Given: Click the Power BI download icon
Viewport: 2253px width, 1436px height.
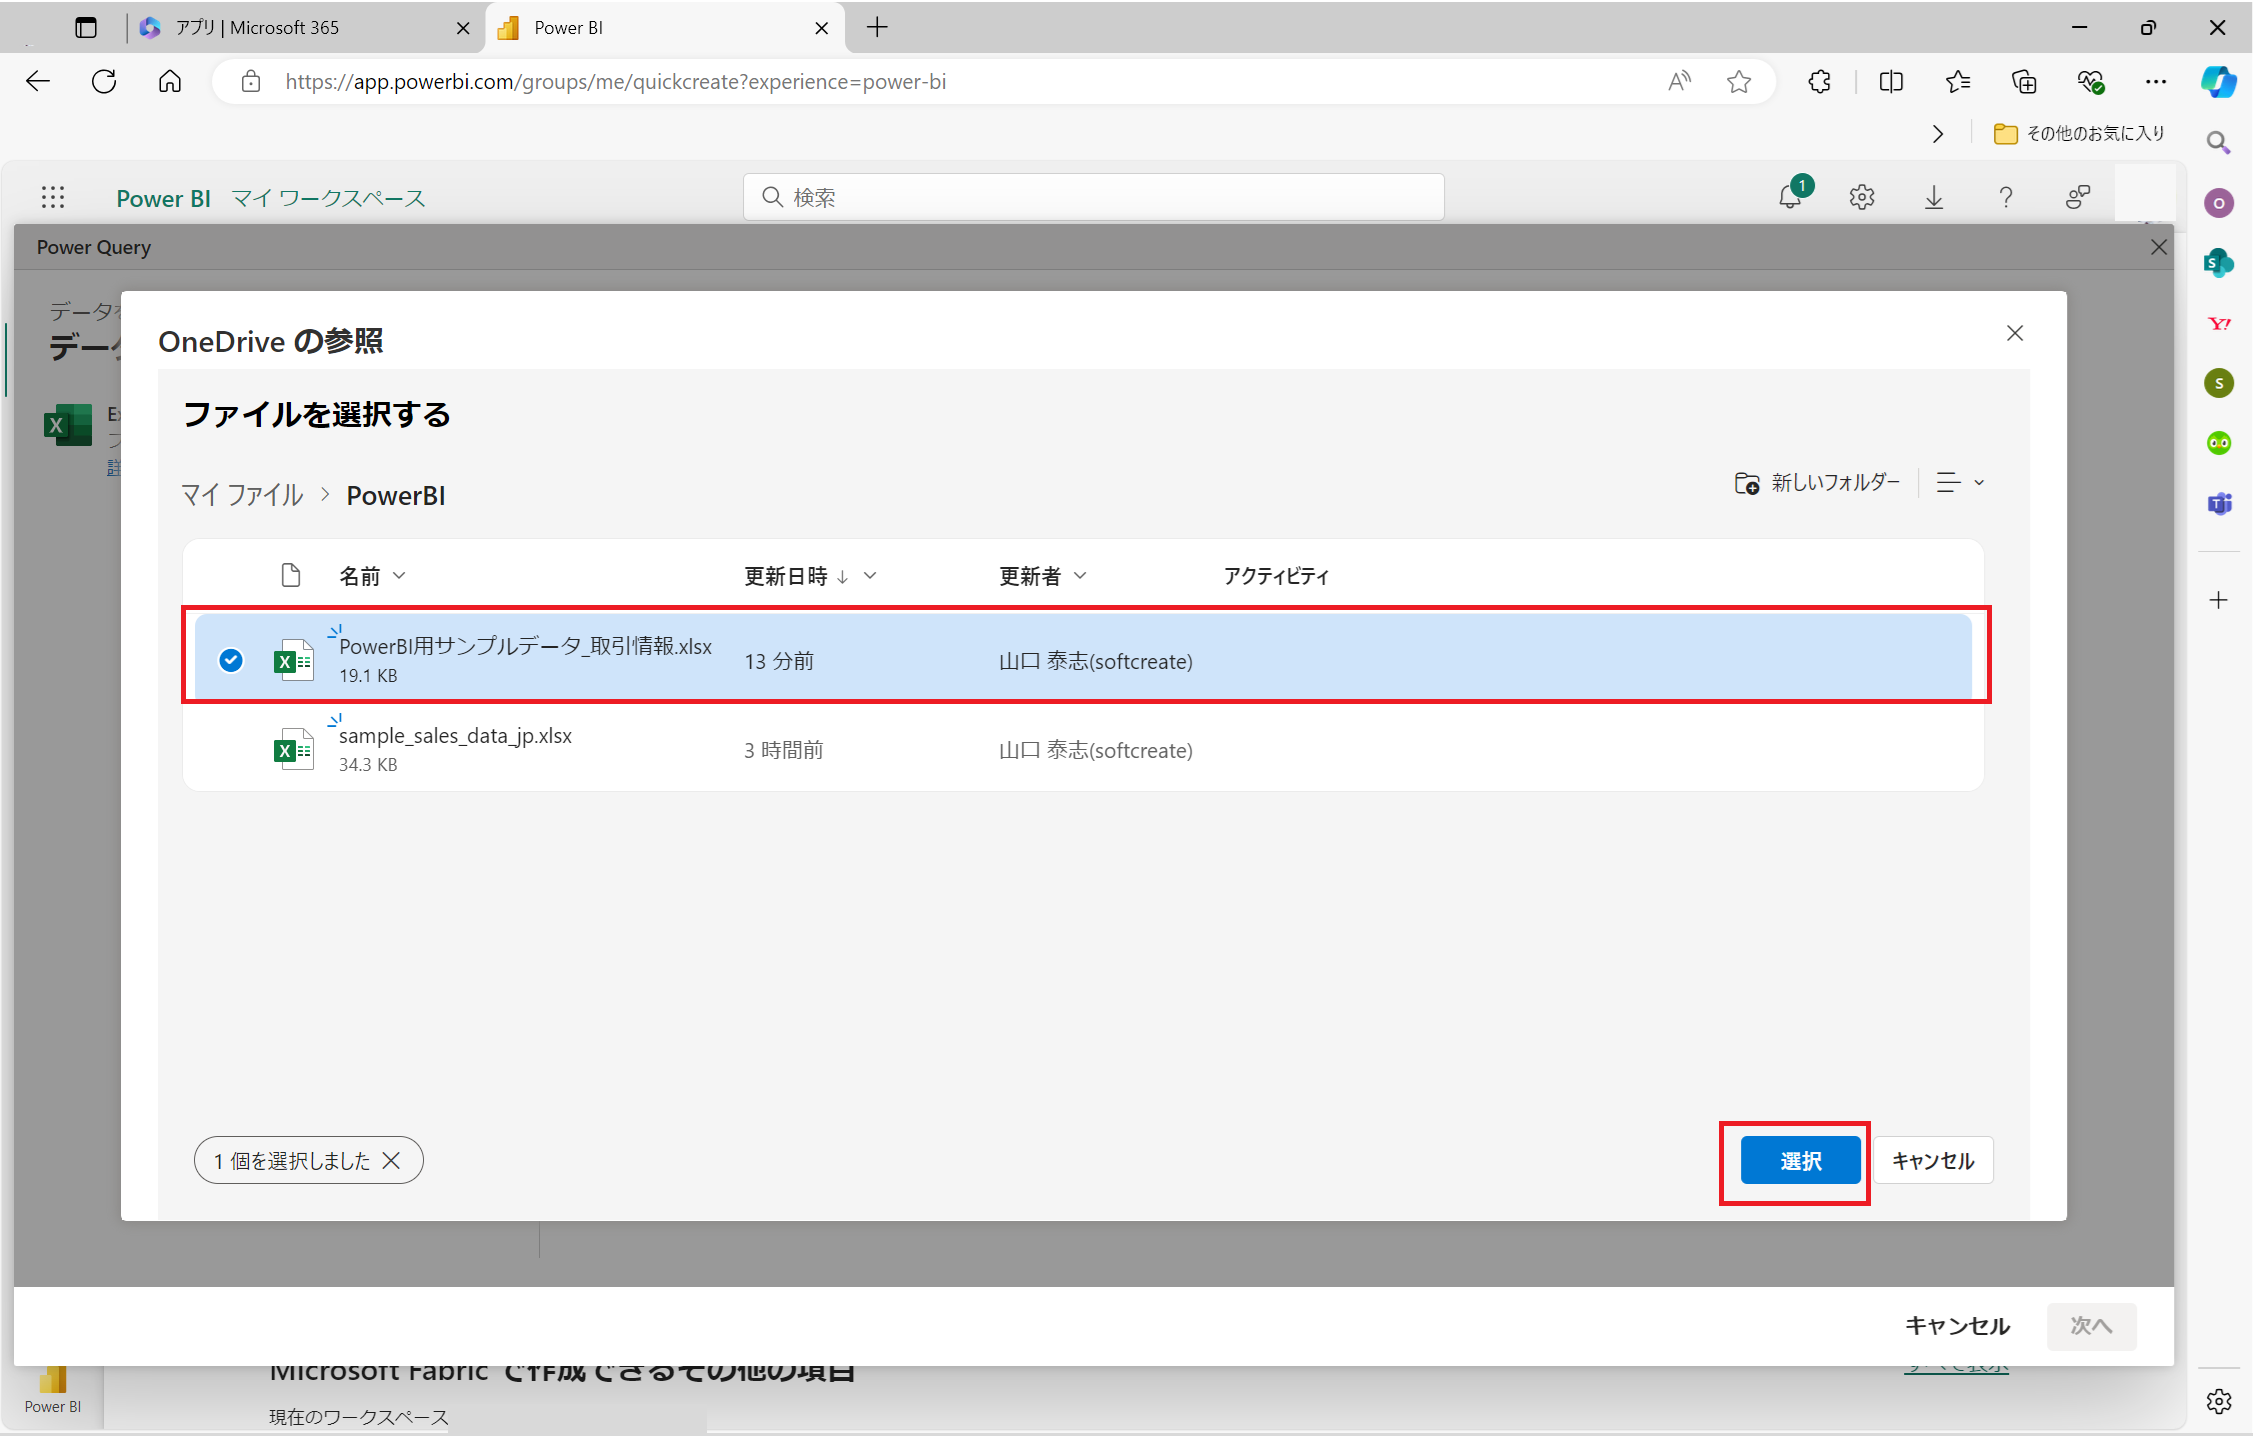Looking at the screenshot, I should pyautogui.click(x=1934, y=197).
